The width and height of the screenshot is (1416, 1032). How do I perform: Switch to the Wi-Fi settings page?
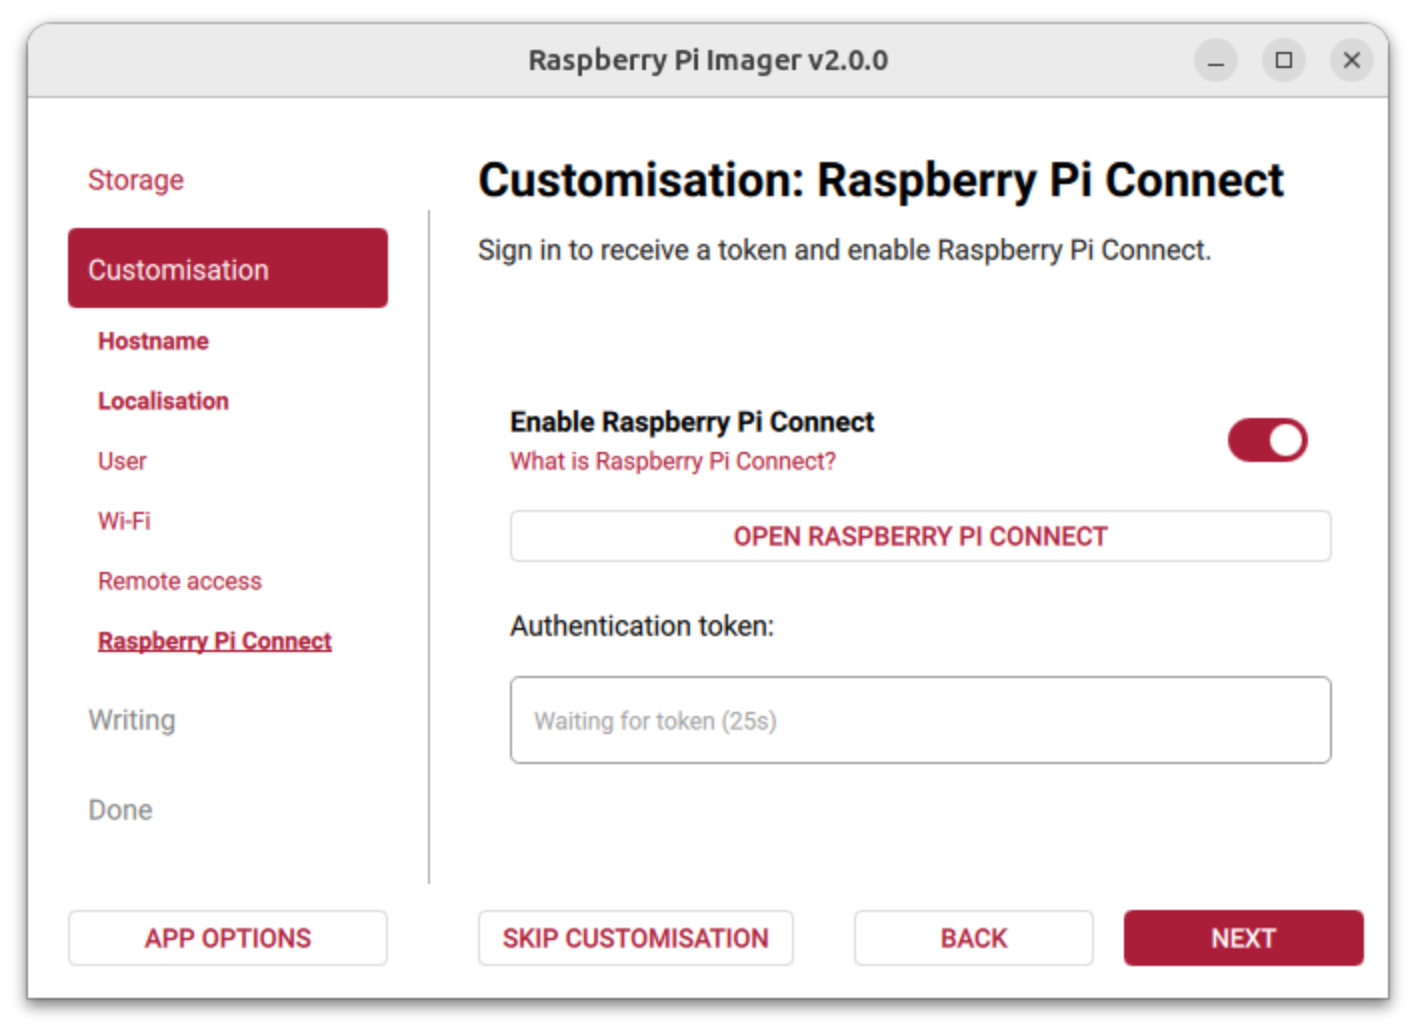124,521
